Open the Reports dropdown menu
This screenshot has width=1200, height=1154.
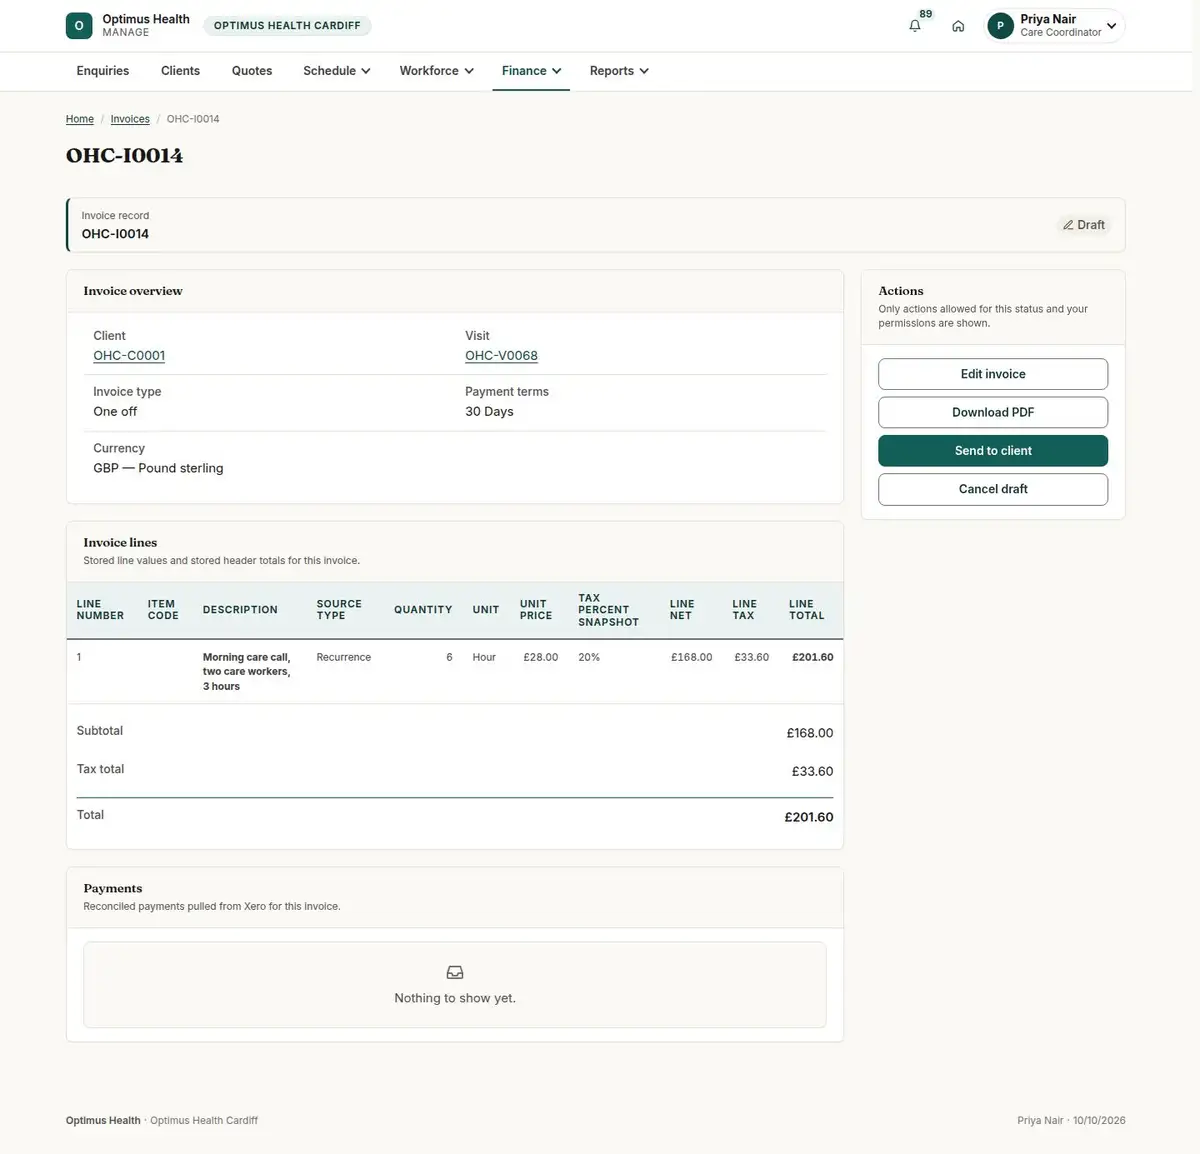click(x=619, y=71)
